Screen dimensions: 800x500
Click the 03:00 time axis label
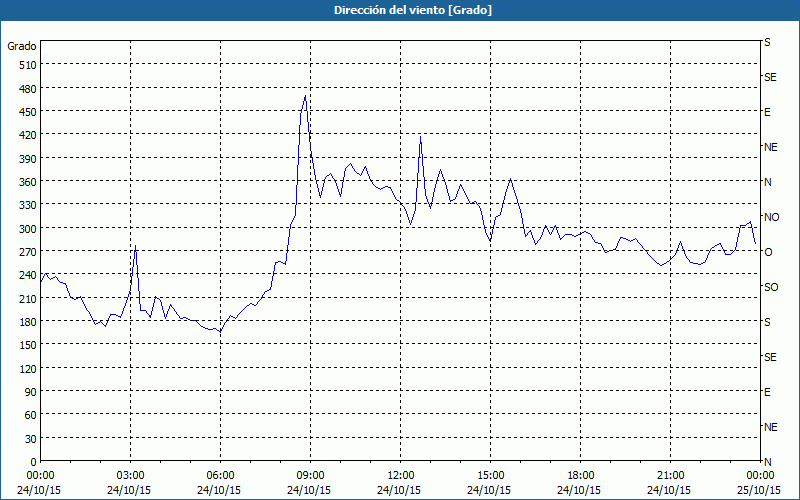click(131, 476)
